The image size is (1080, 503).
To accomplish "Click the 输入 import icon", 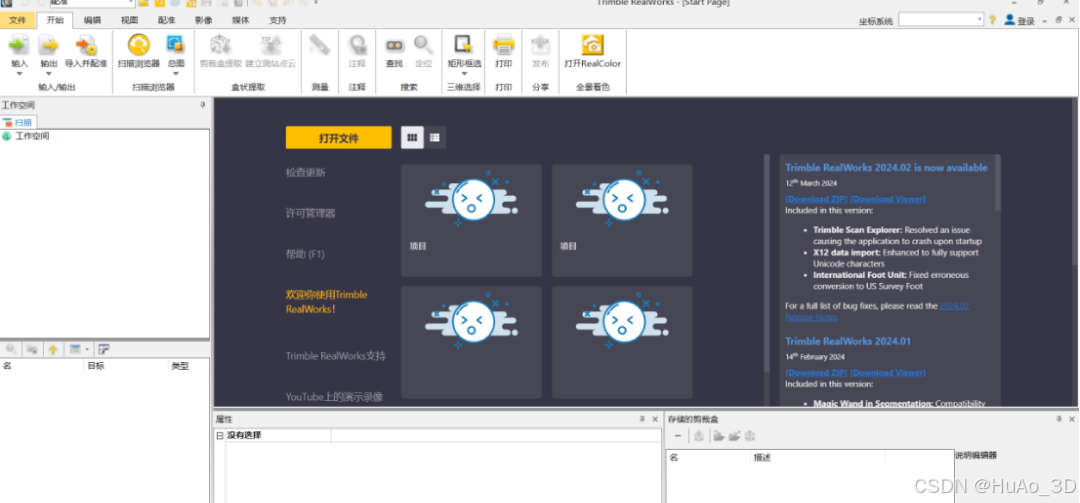I will point(19,45).
